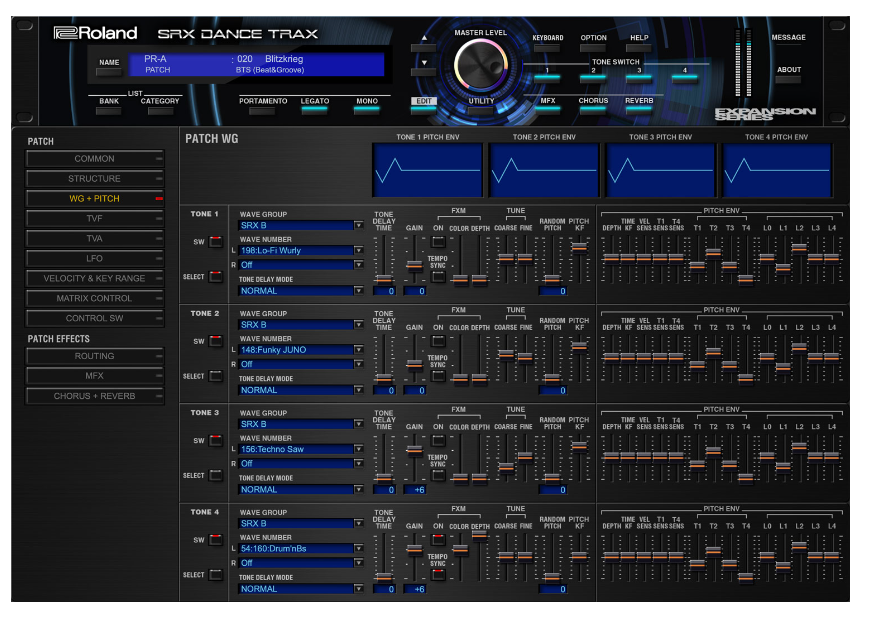Screen dimensions: 872x621
Task: Open the Tone 4 pitch envelope graph
Action: coord(777,170)
